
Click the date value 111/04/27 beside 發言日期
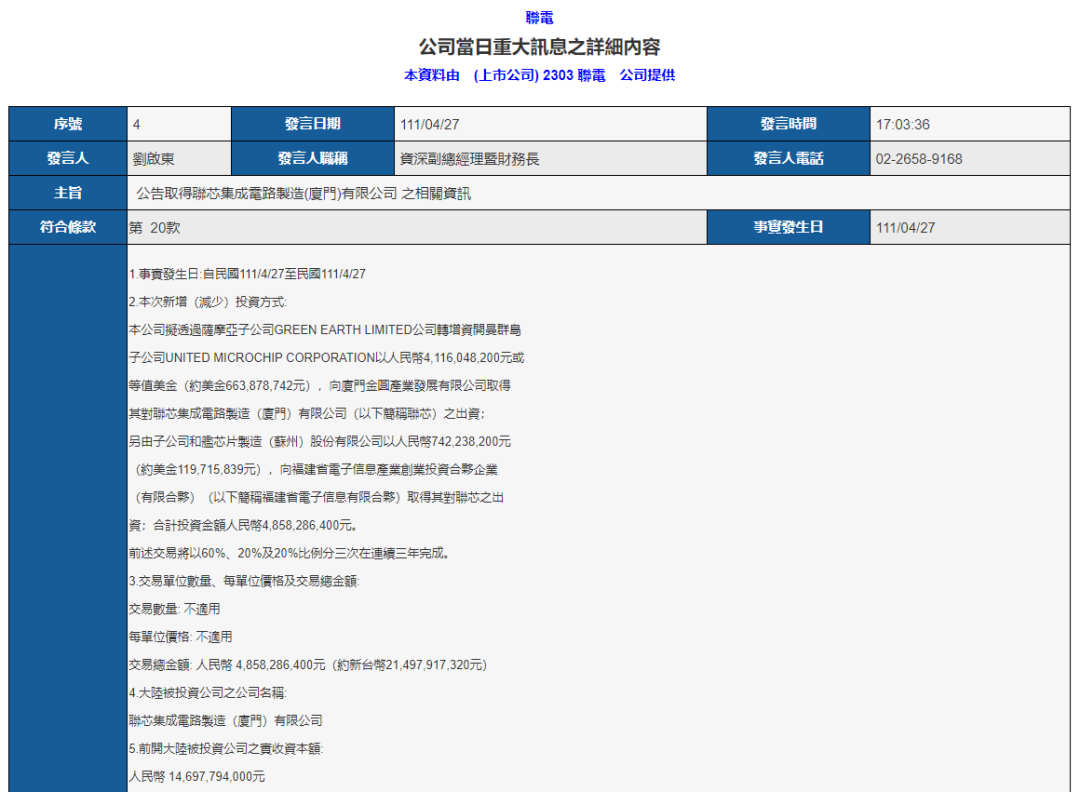coord(430,125)
